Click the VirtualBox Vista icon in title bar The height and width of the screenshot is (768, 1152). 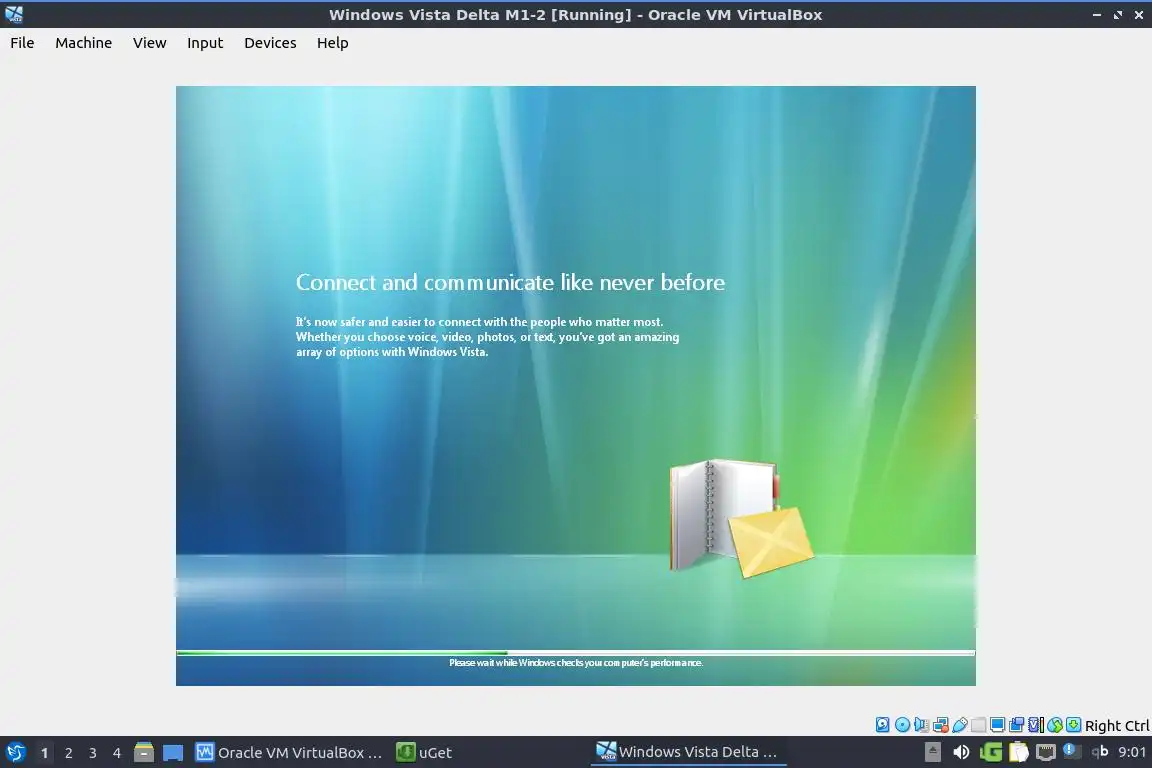pos(14,14)
